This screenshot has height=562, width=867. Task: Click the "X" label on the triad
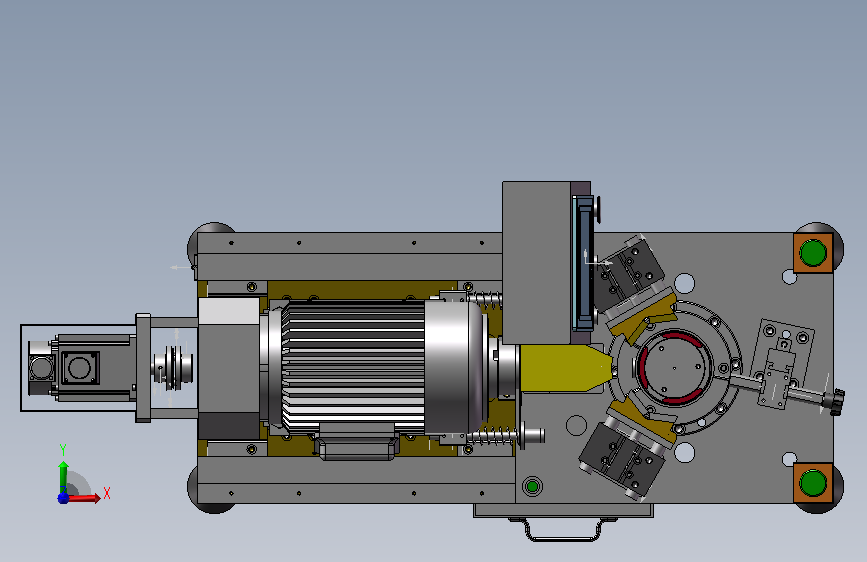click(x=107, y=493)
